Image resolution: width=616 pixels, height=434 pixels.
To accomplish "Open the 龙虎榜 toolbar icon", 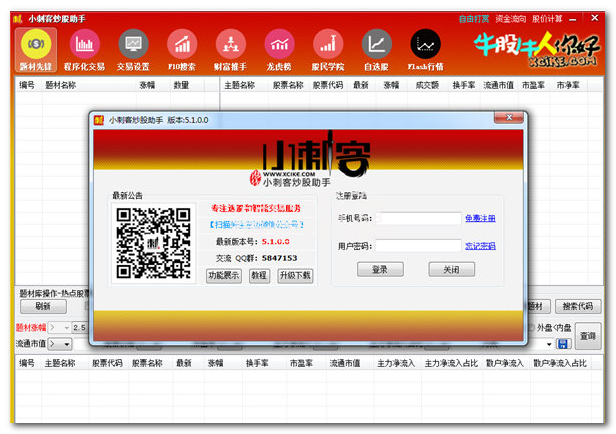I will coord(279,49).
